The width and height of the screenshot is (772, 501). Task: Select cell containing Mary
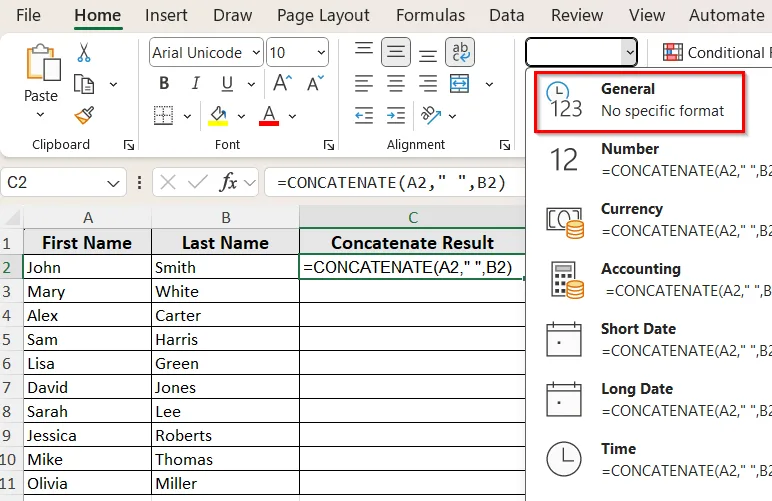point(87,291)
